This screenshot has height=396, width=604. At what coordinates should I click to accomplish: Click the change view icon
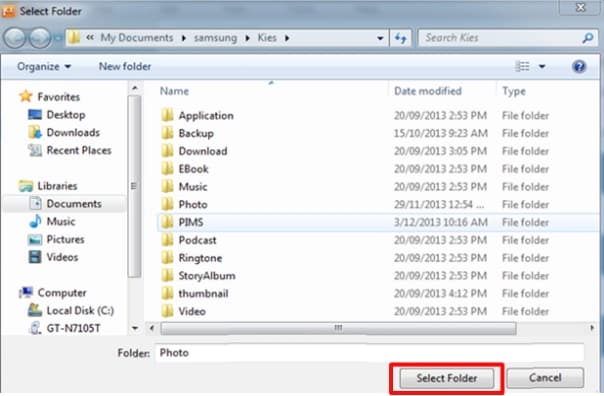pyautogui.click(x=522, y=66)
